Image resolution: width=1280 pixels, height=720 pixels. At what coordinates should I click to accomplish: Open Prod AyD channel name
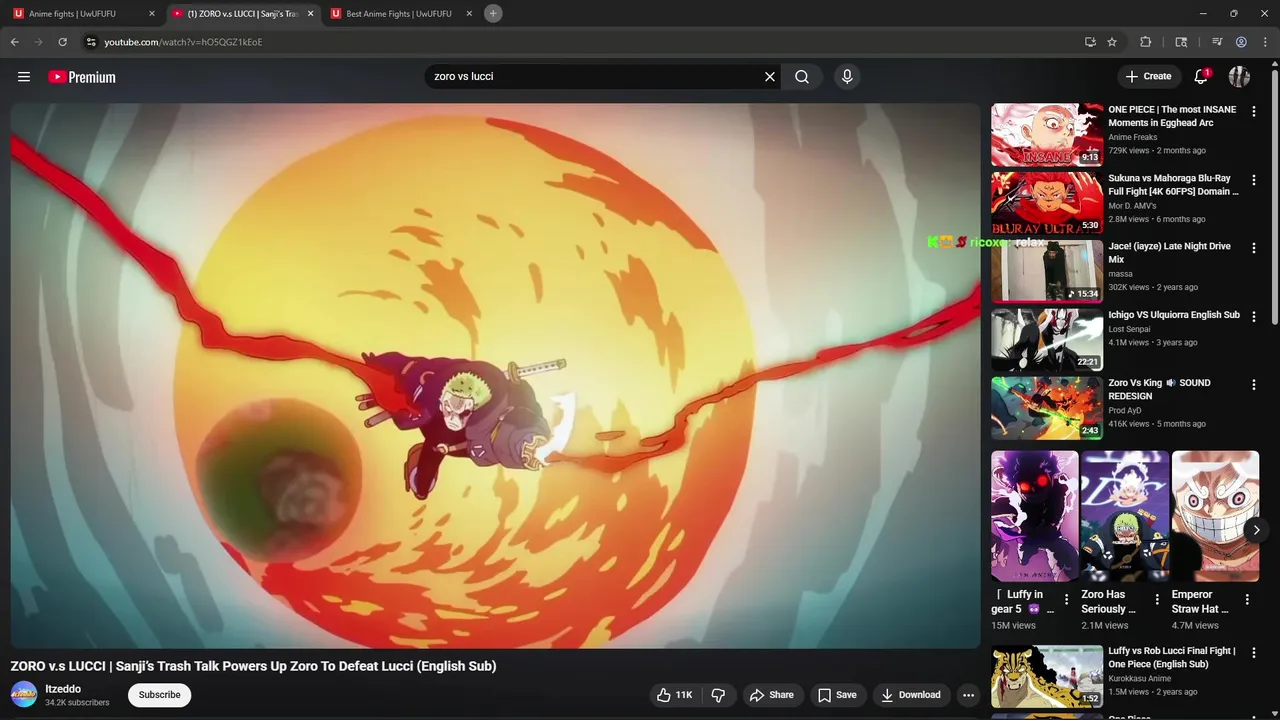[1125, 410]
